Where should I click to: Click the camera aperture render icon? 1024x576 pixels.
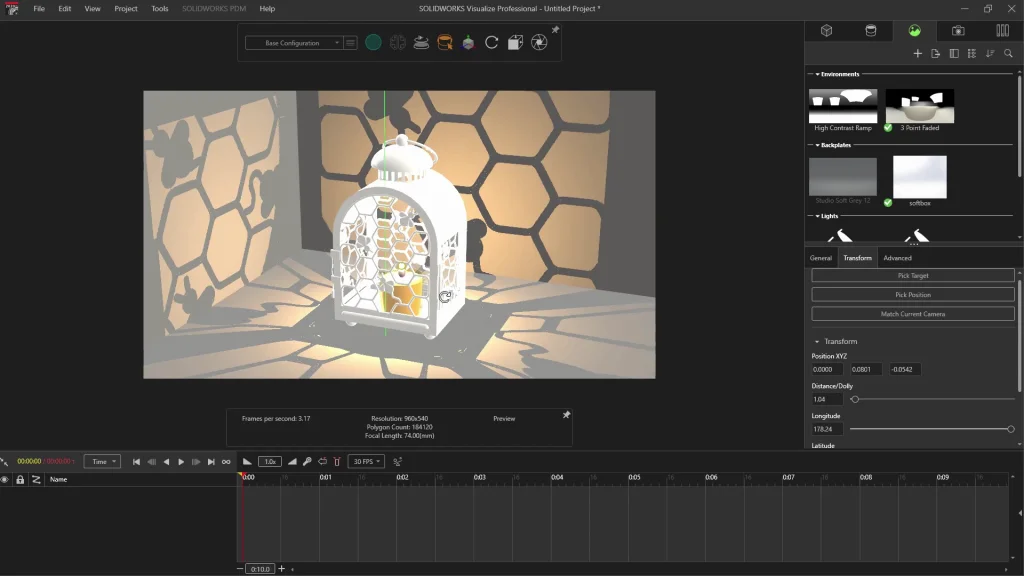[x=539, y=43]
